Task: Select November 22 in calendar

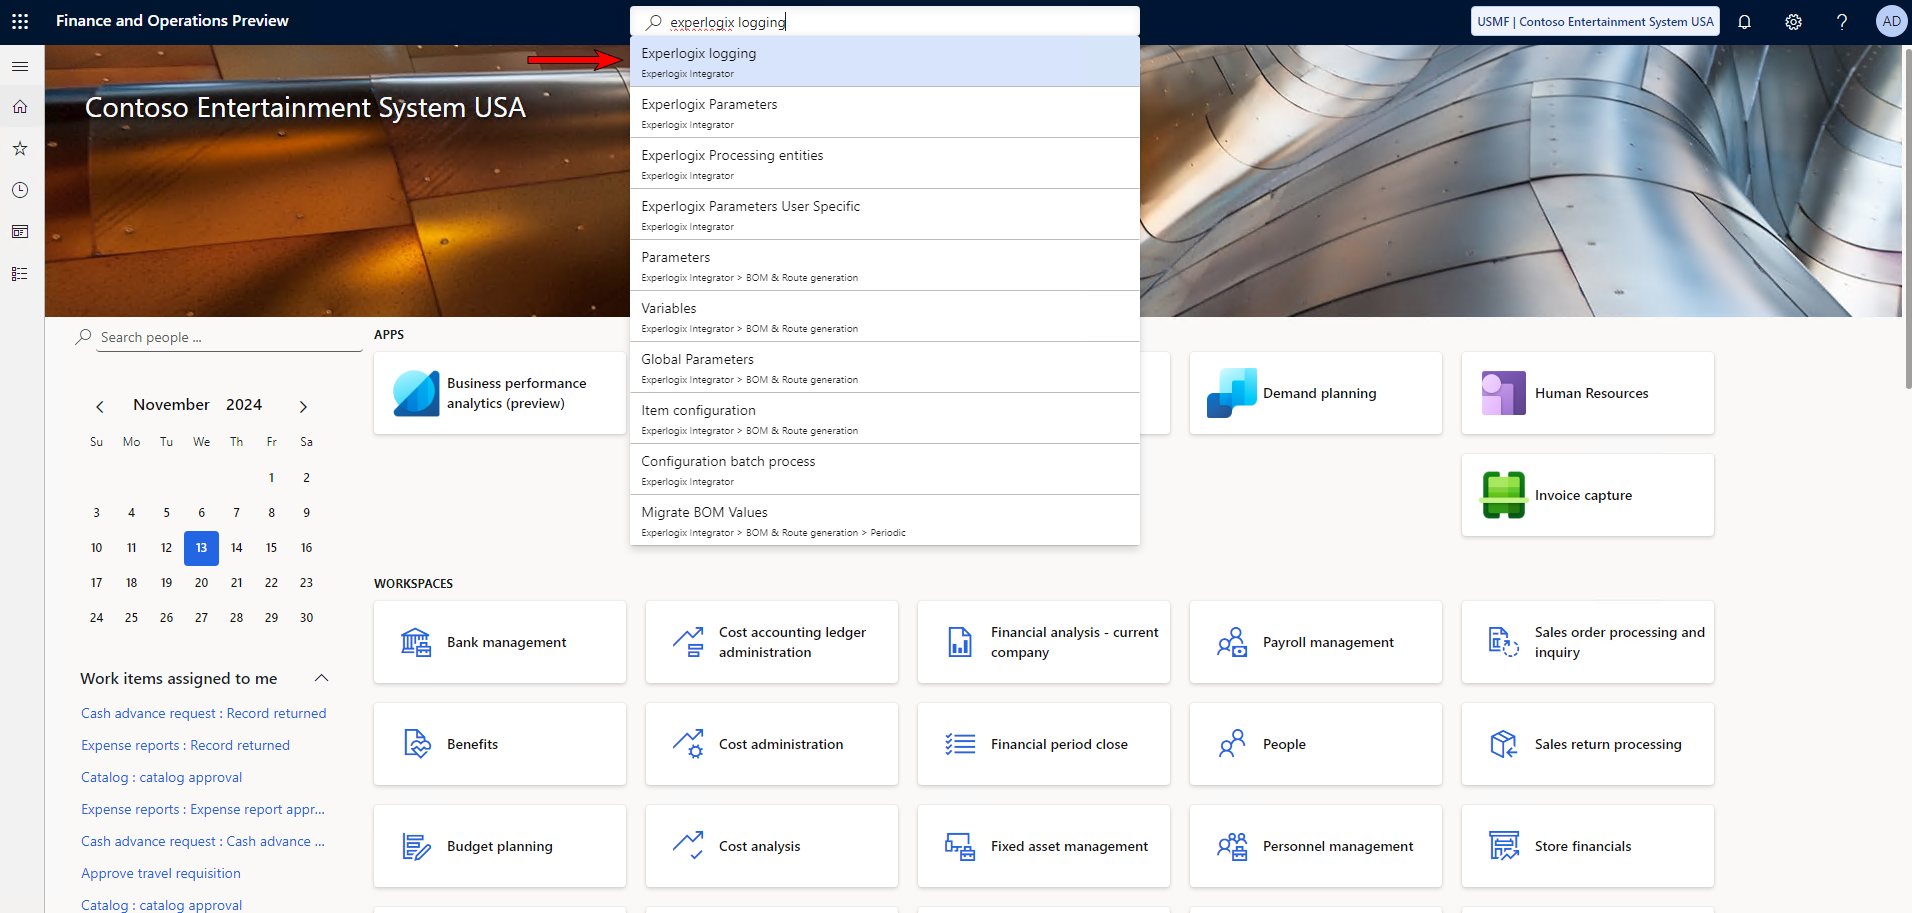Action: pyautogui.click(x=271, y=583)
